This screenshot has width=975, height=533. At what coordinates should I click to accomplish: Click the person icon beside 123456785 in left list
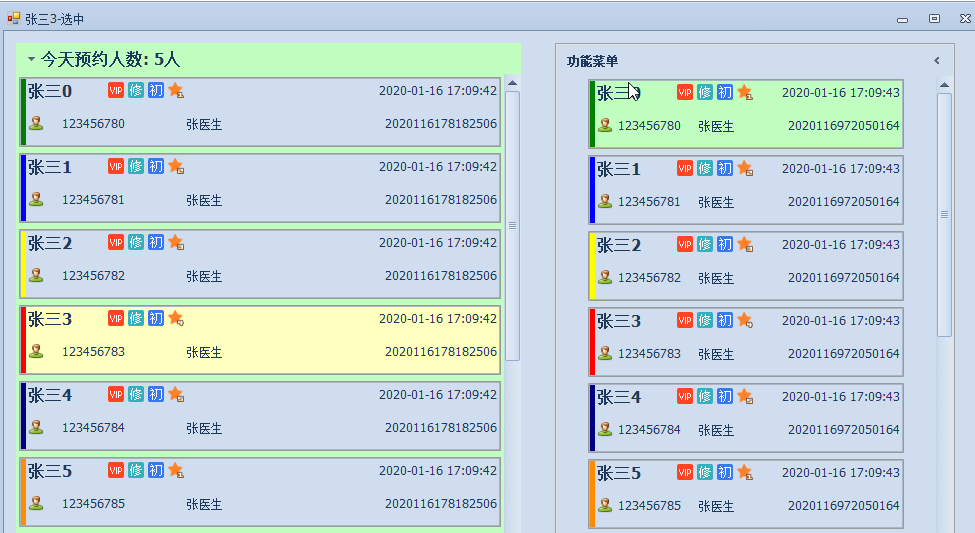[x=37, y=503]
